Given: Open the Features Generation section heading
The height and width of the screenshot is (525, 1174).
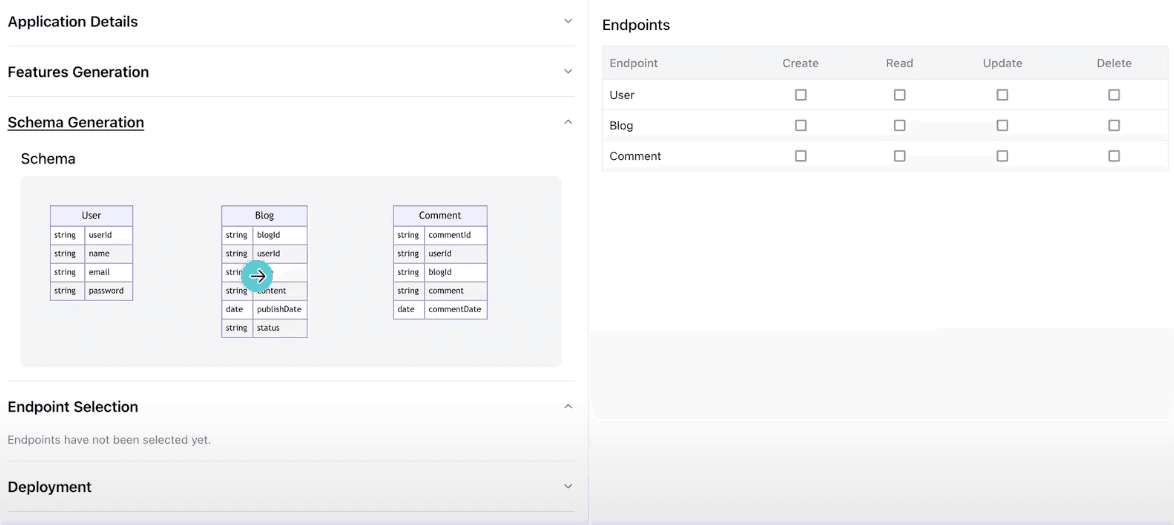Looking at the screenshot, I should pyautogui.click(x=78, y=72).
